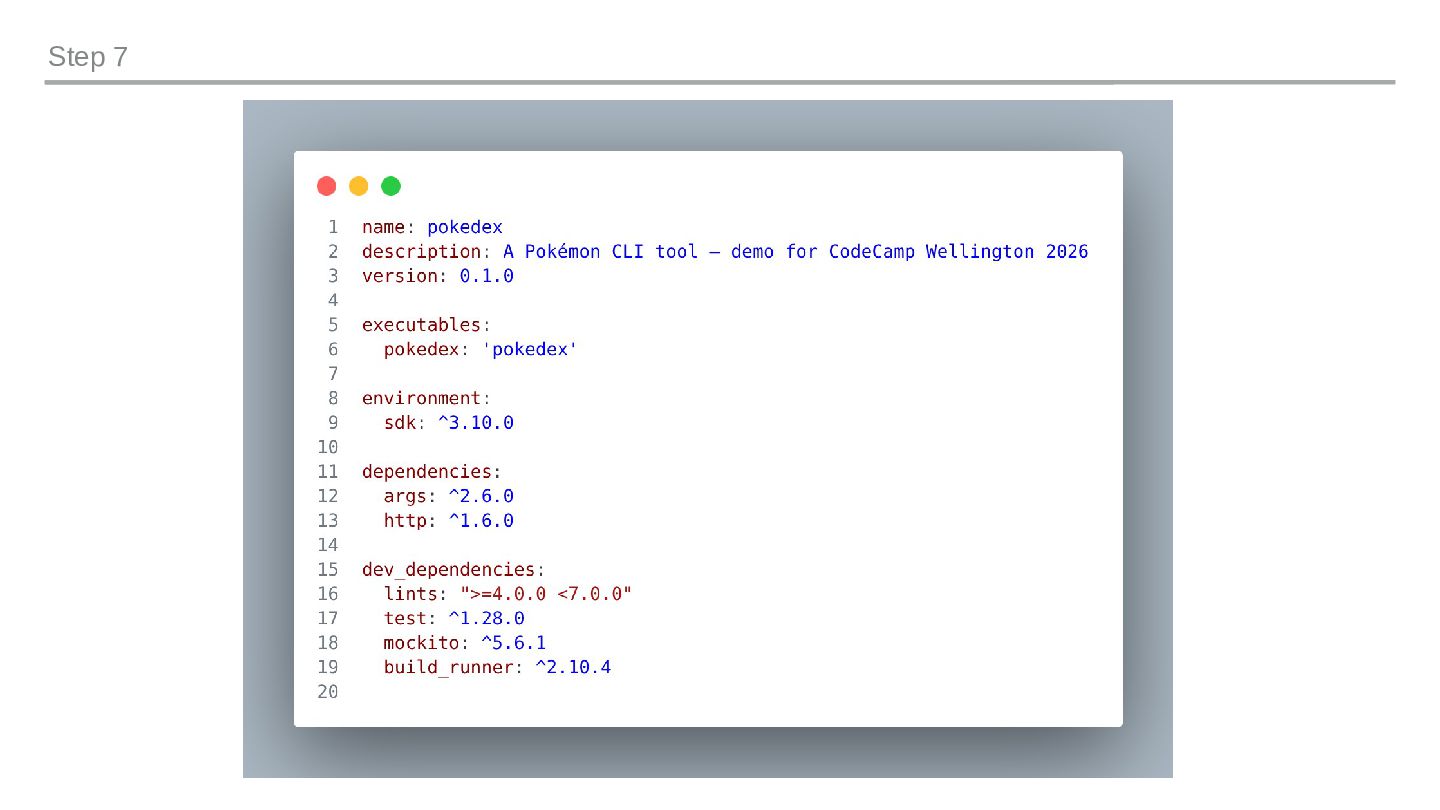
Task: Select version value '0.1.0'
Action: pyautogui.click(x=487, y=276)
